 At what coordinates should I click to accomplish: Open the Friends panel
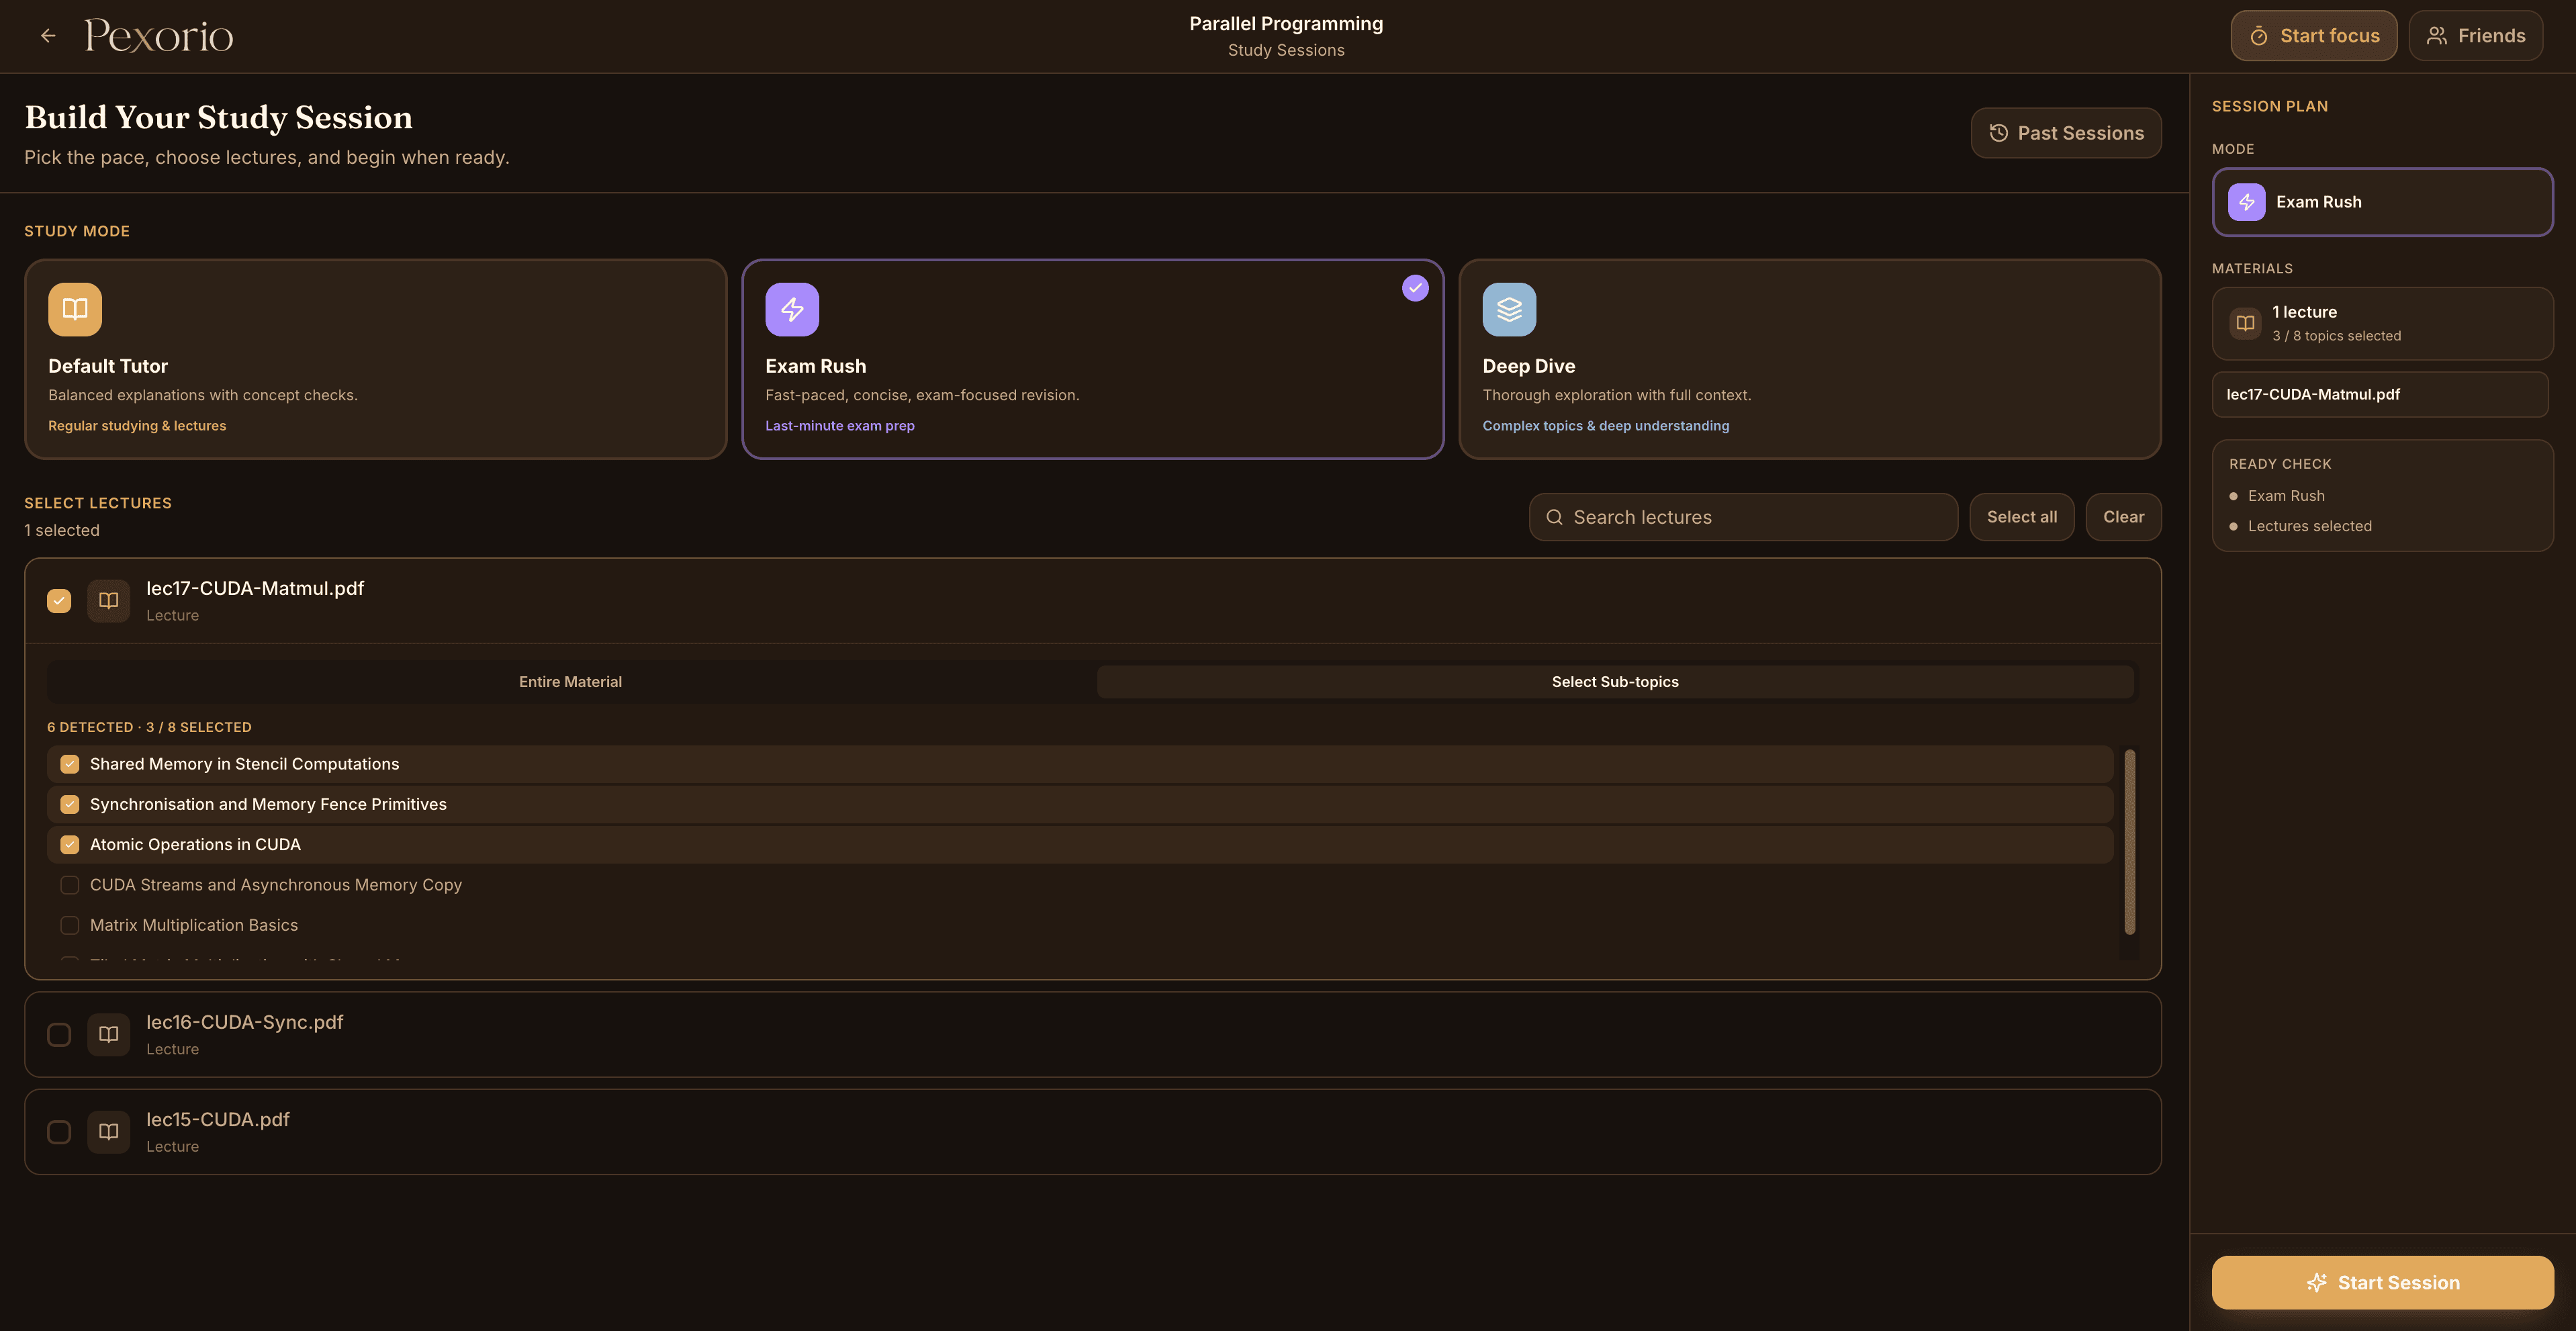[x=2476, y=36]
